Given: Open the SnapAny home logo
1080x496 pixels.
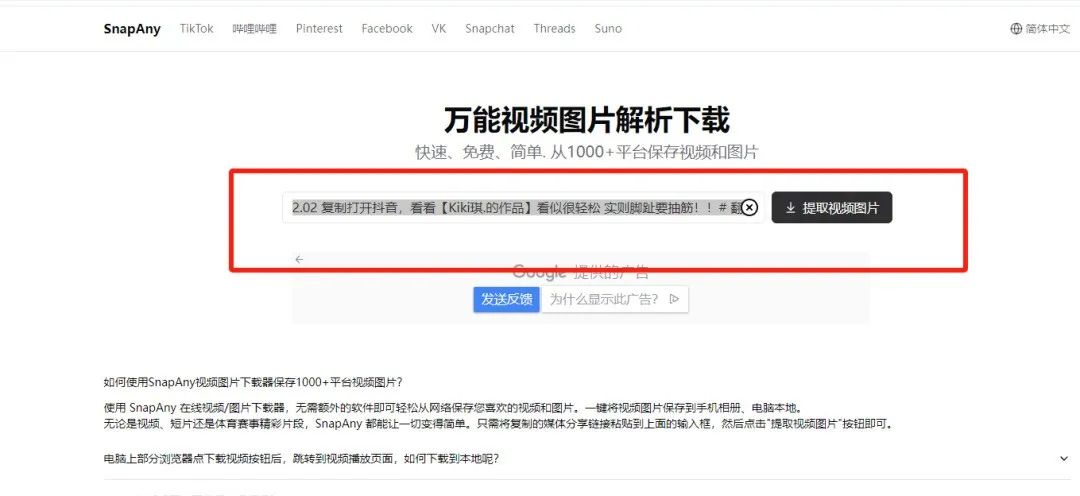Looking at the screenshot, I should (132, 29).
